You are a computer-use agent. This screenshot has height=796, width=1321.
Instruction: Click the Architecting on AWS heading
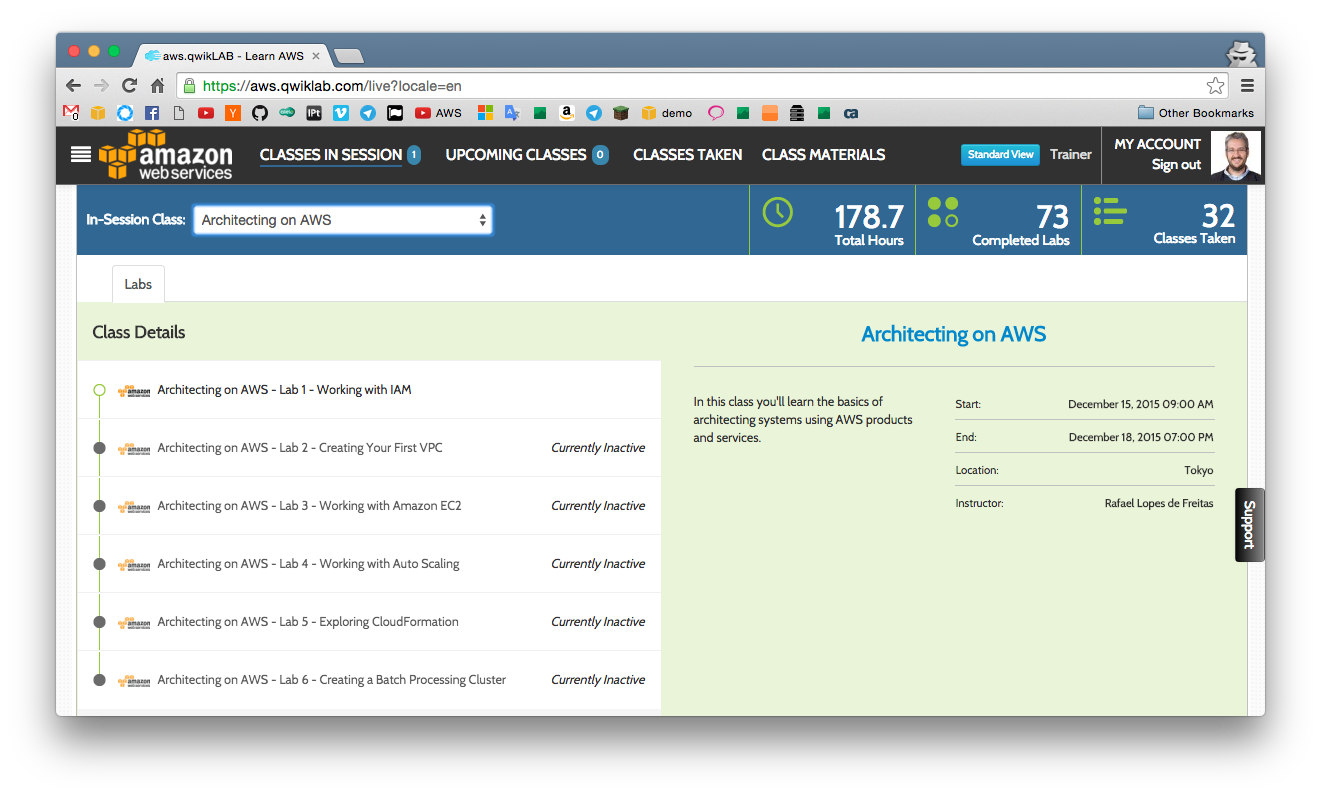tap(954, 334)
